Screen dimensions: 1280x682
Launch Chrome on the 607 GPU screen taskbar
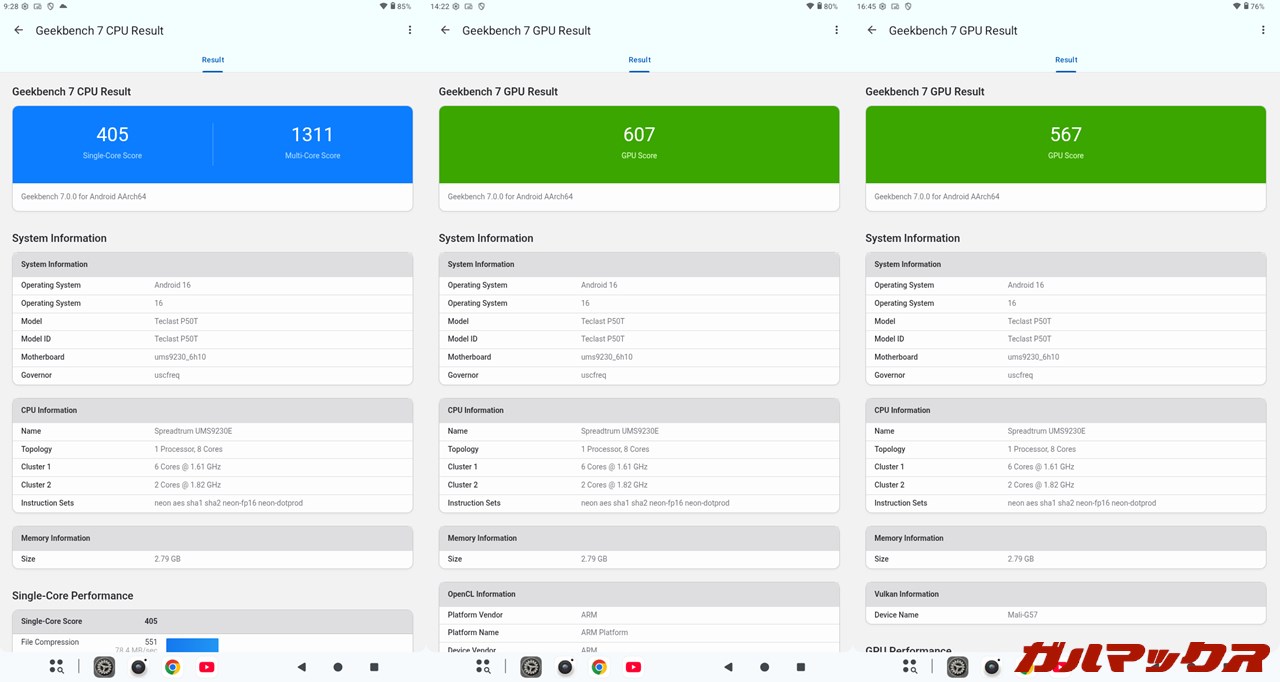[x=599, y=667]
